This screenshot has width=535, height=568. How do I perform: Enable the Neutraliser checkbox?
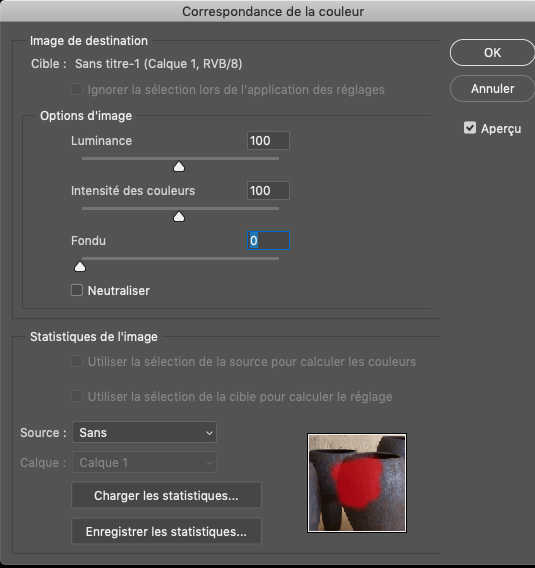click(77, 290)
